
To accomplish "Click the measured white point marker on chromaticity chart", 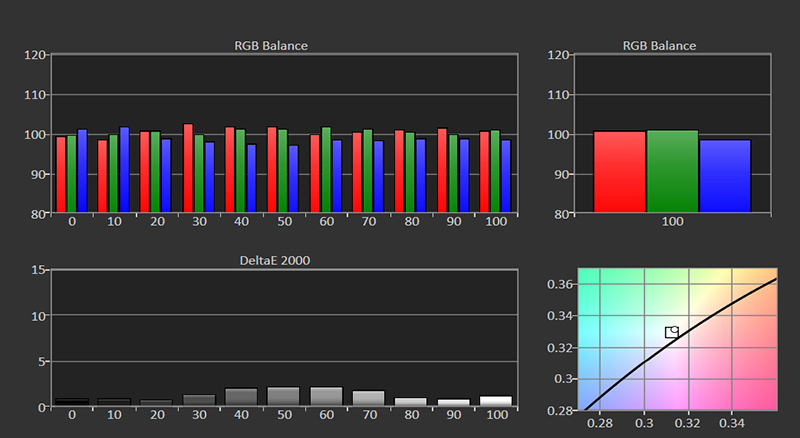I will coord(674,330).
